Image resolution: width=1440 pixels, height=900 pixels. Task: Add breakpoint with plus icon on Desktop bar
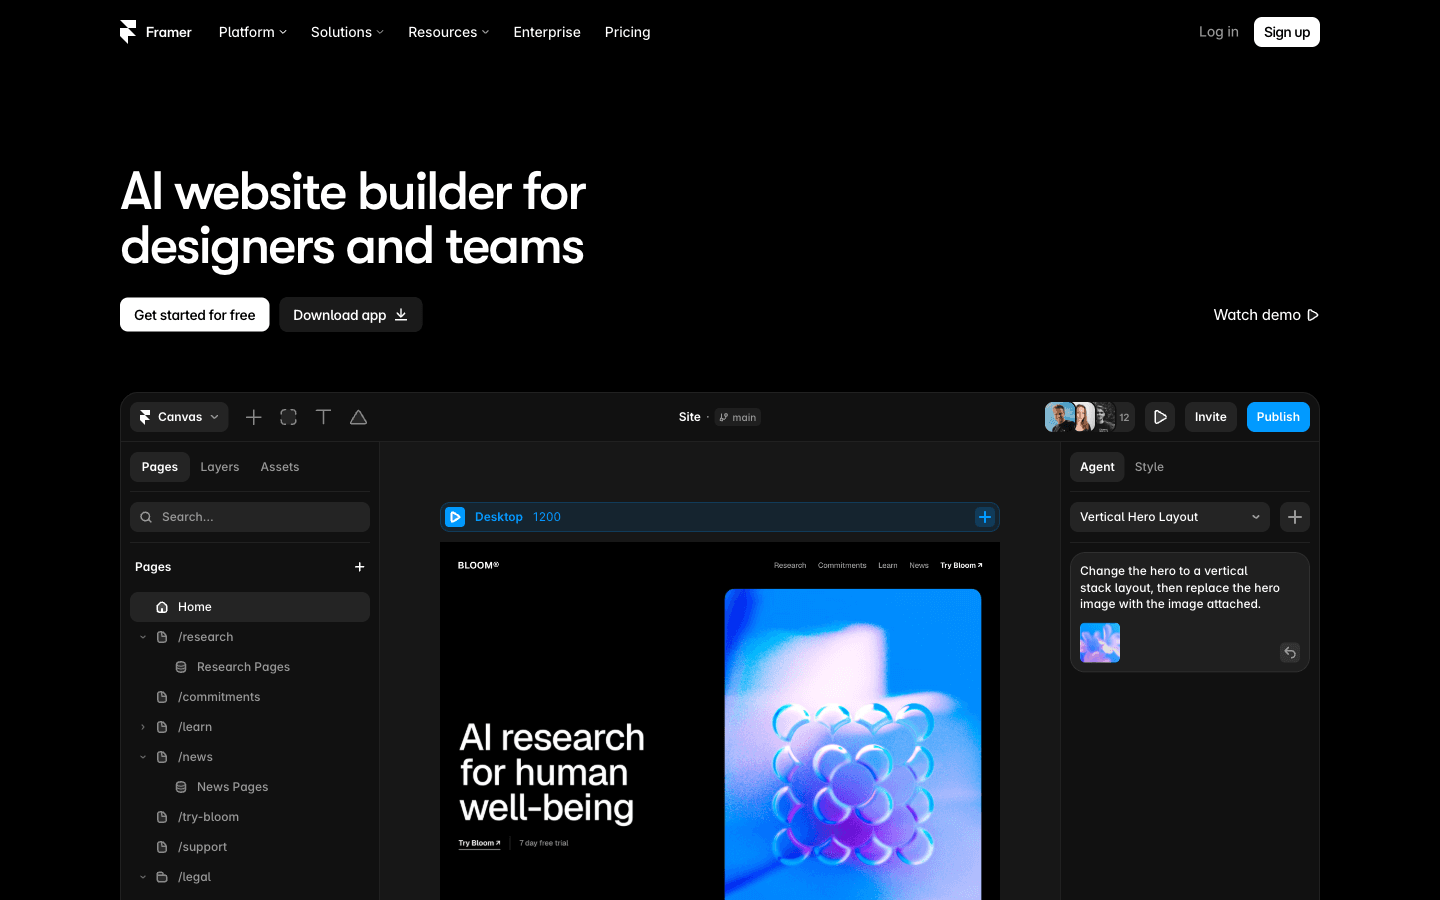985,517
